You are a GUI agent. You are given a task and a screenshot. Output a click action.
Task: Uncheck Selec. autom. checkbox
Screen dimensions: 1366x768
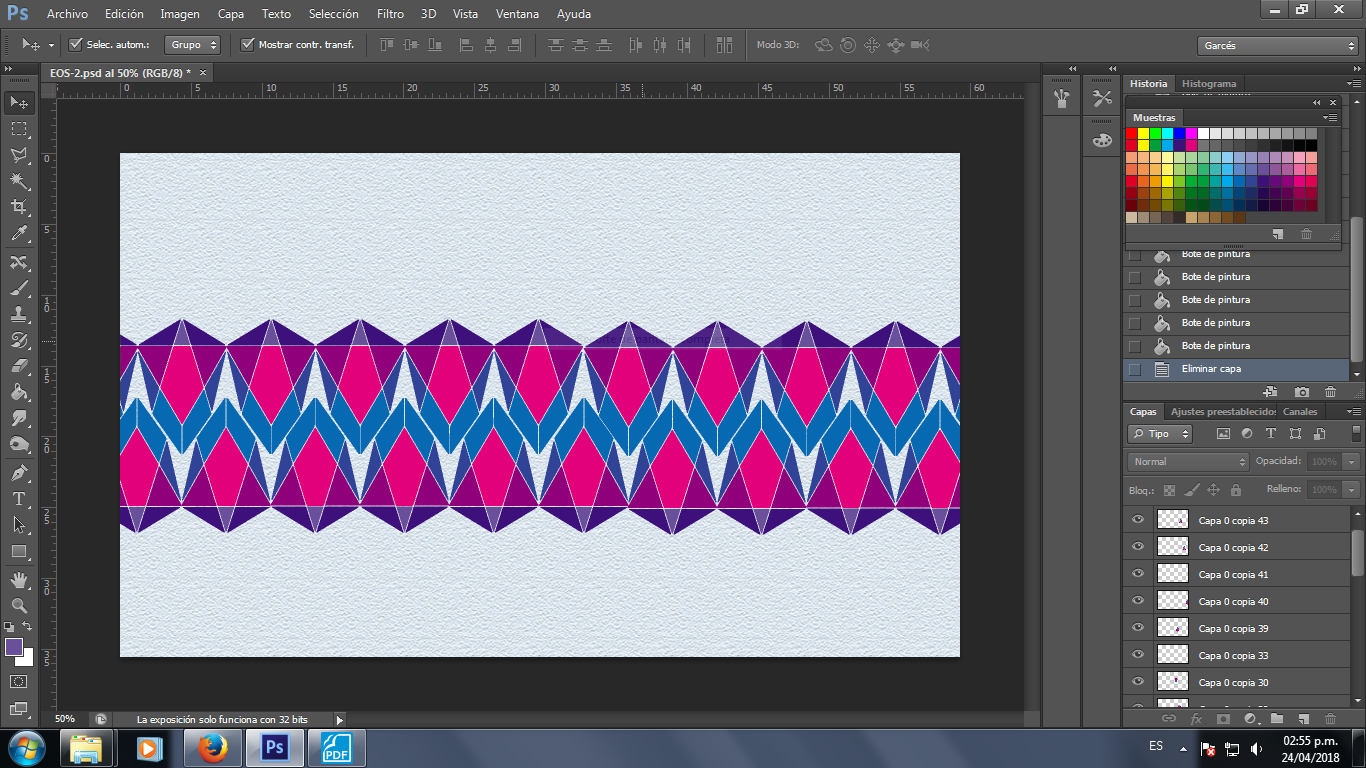75,44
